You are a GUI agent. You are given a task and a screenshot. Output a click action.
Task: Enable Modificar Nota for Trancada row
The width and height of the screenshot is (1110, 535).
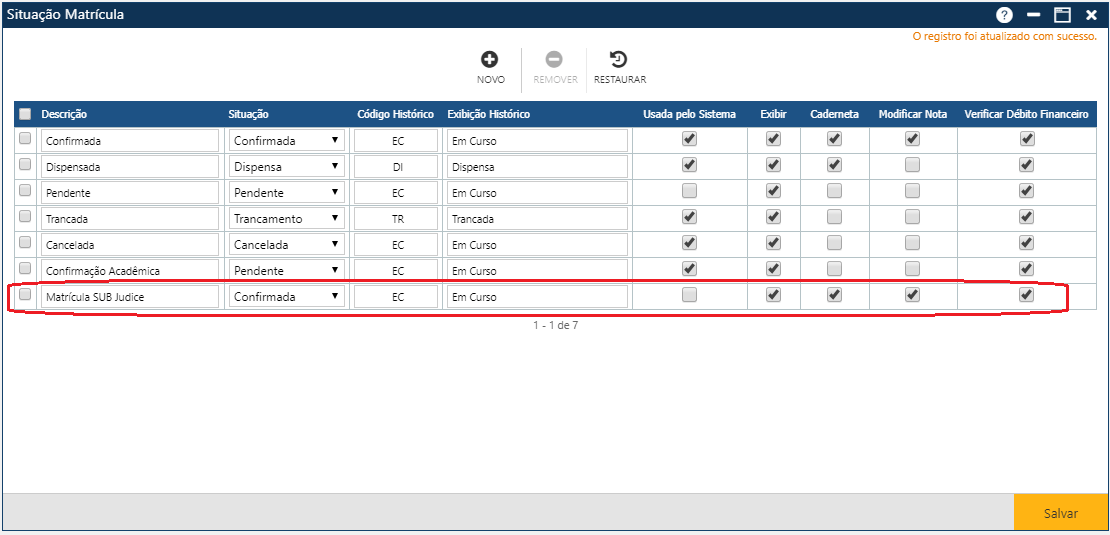pyautogui.click(x=912, y=217)
